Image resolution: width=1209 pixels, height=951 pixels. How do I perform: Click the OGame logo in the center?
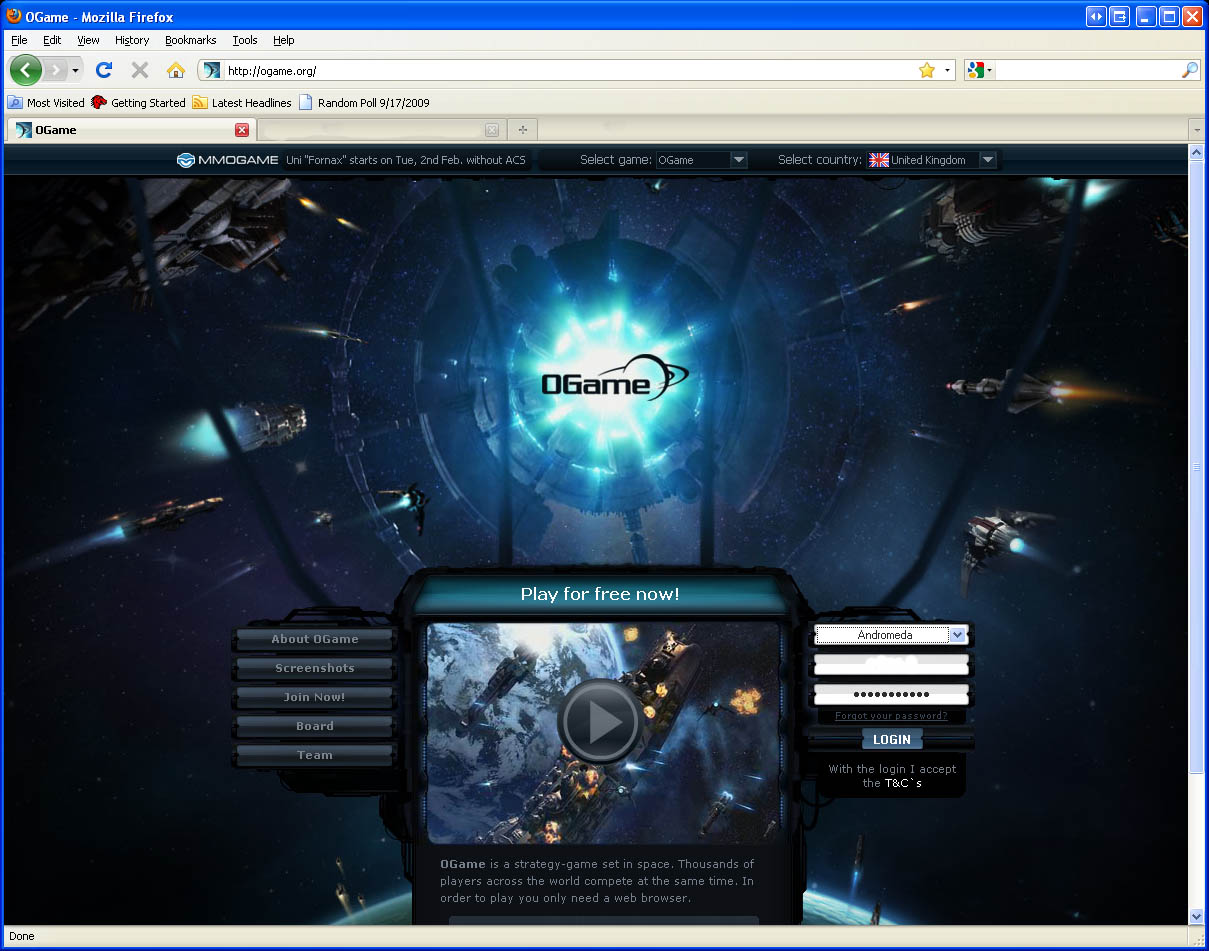click(x=614, y=378)
